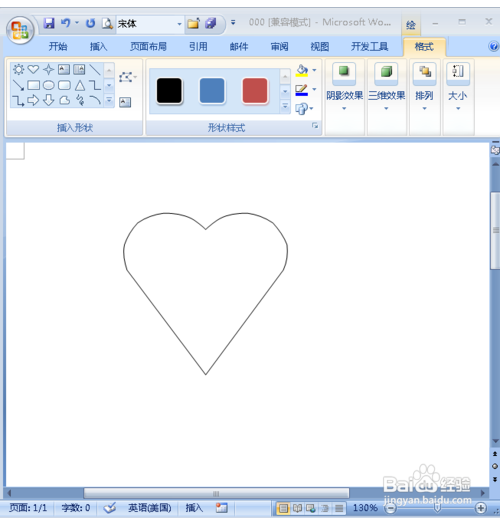Expand the undo history dropdown arrow
This screenshot has height=518, width=500.
77,23
